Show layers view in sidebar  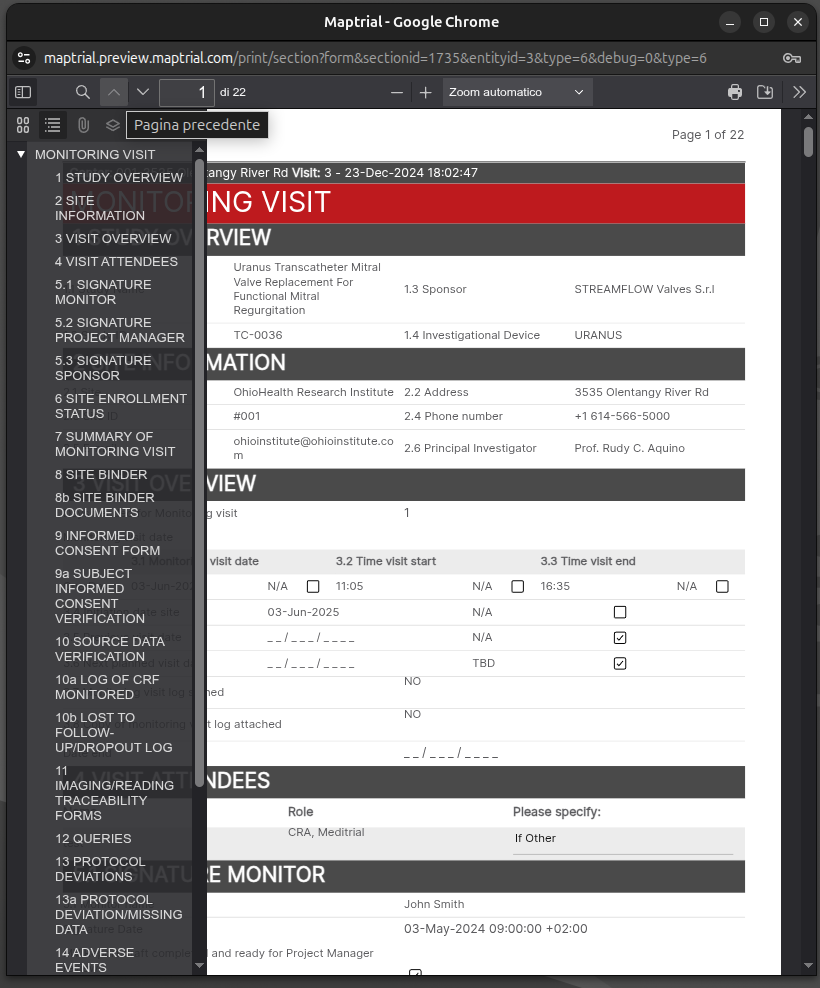click(x=113, y=125)
